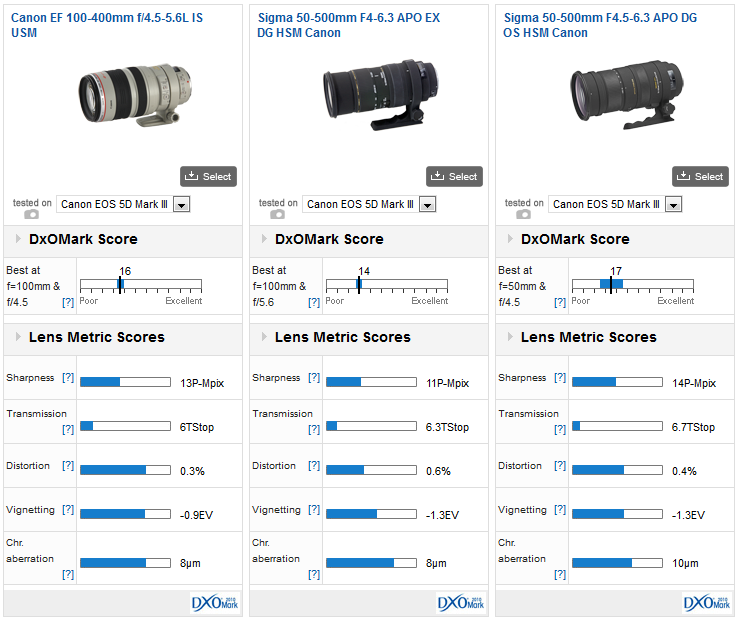
Task: Click the camera icon under tested on, Sigma EX column
Action: [x=277, y=214]
